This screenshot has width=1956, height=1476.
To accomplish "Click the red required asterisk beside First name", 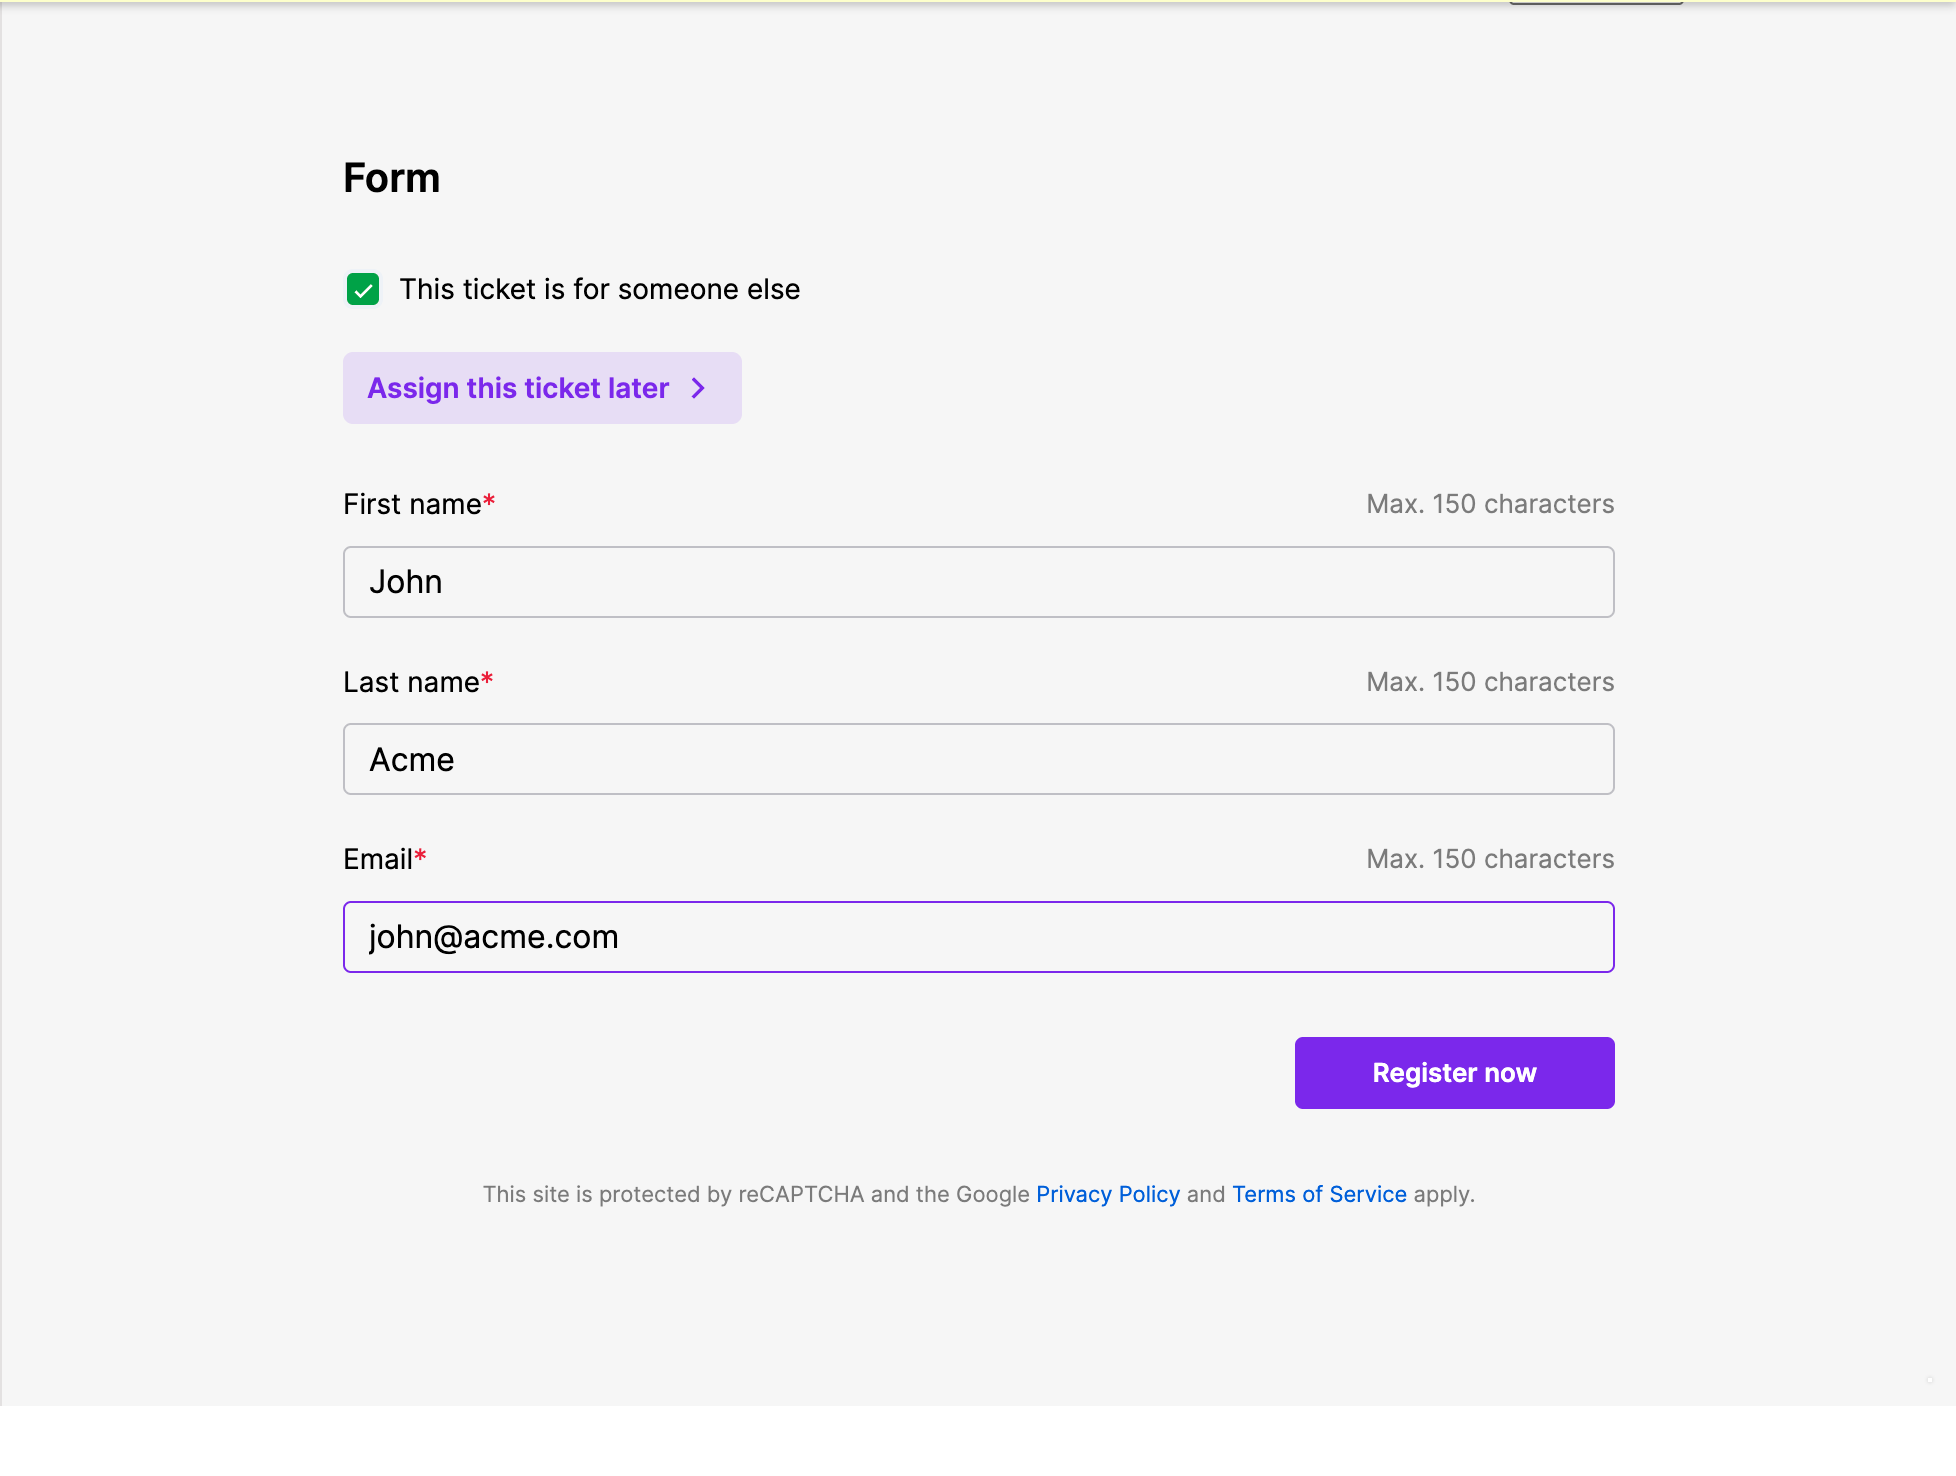I will [489, 501].
